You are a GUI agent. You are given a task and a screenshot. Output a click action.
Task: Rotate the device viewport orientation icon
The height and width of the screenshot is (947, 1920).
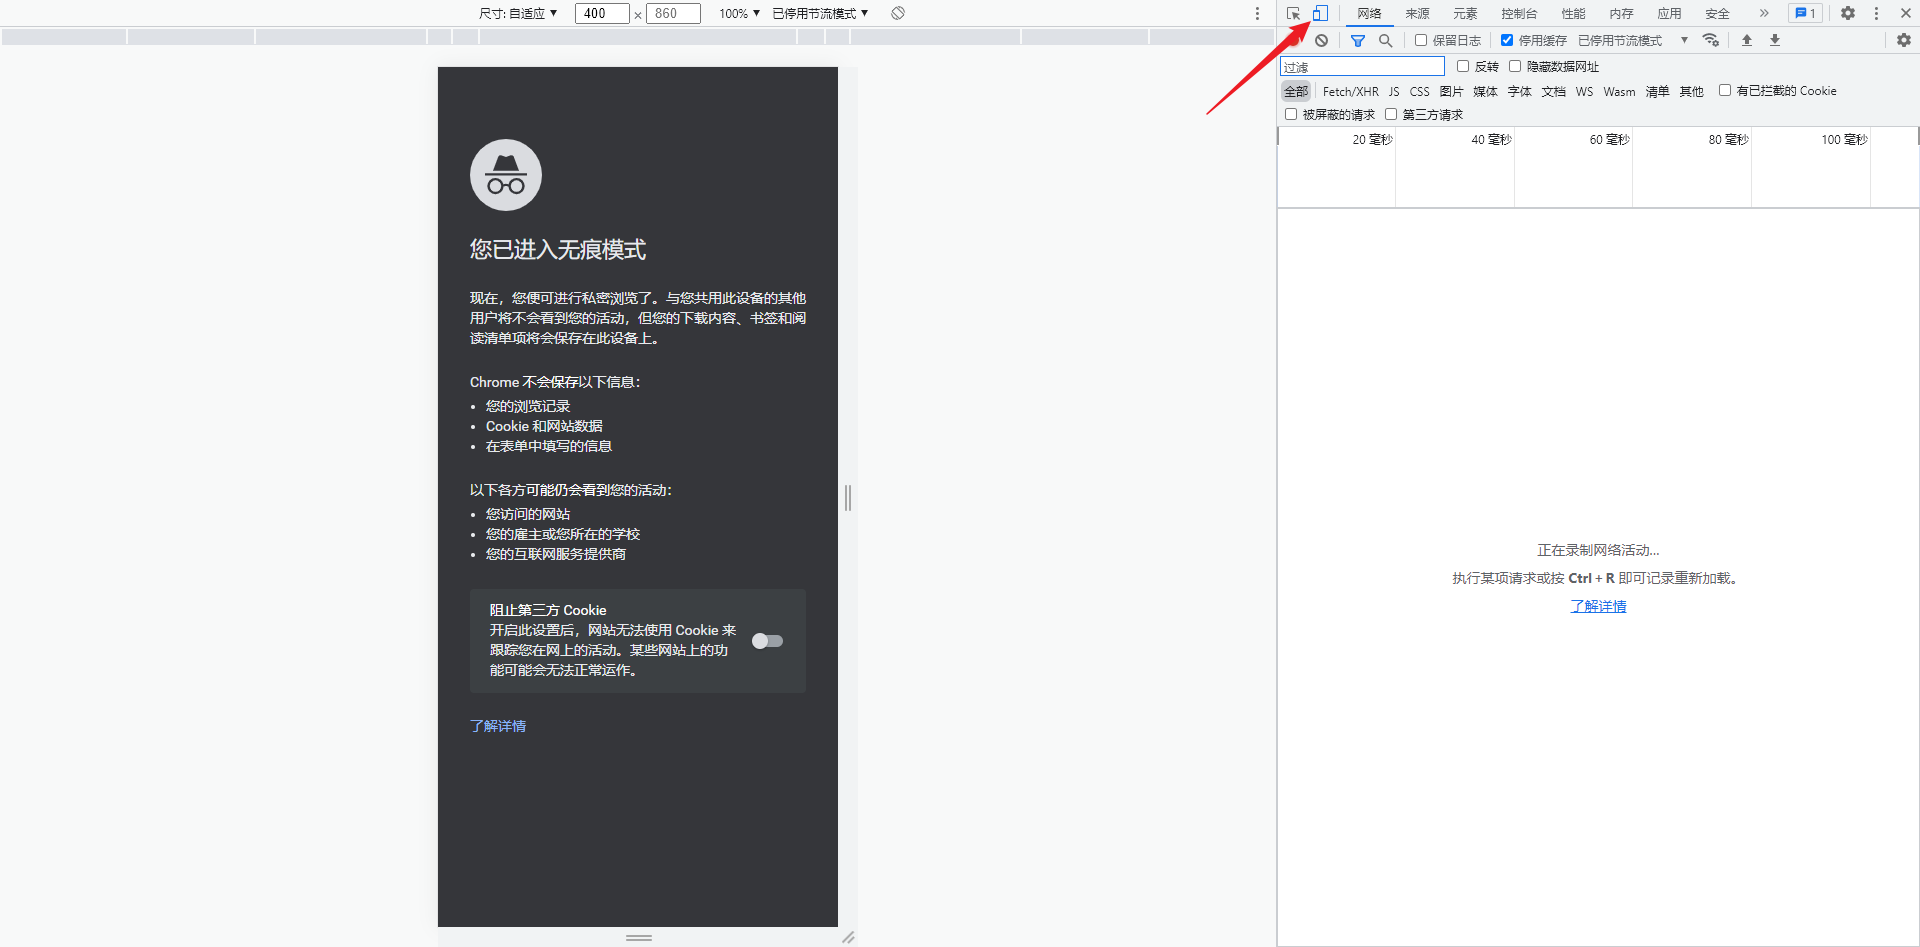[898, 13]
